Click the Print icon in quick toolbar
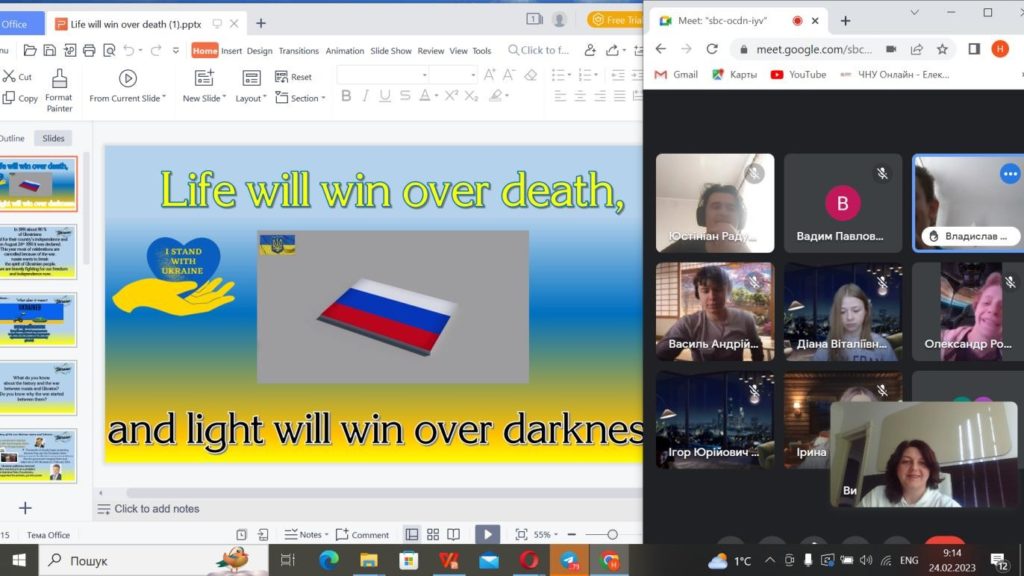Image resolution: width=1024 pixels, height=576 pixels. (x=89, y=50)
